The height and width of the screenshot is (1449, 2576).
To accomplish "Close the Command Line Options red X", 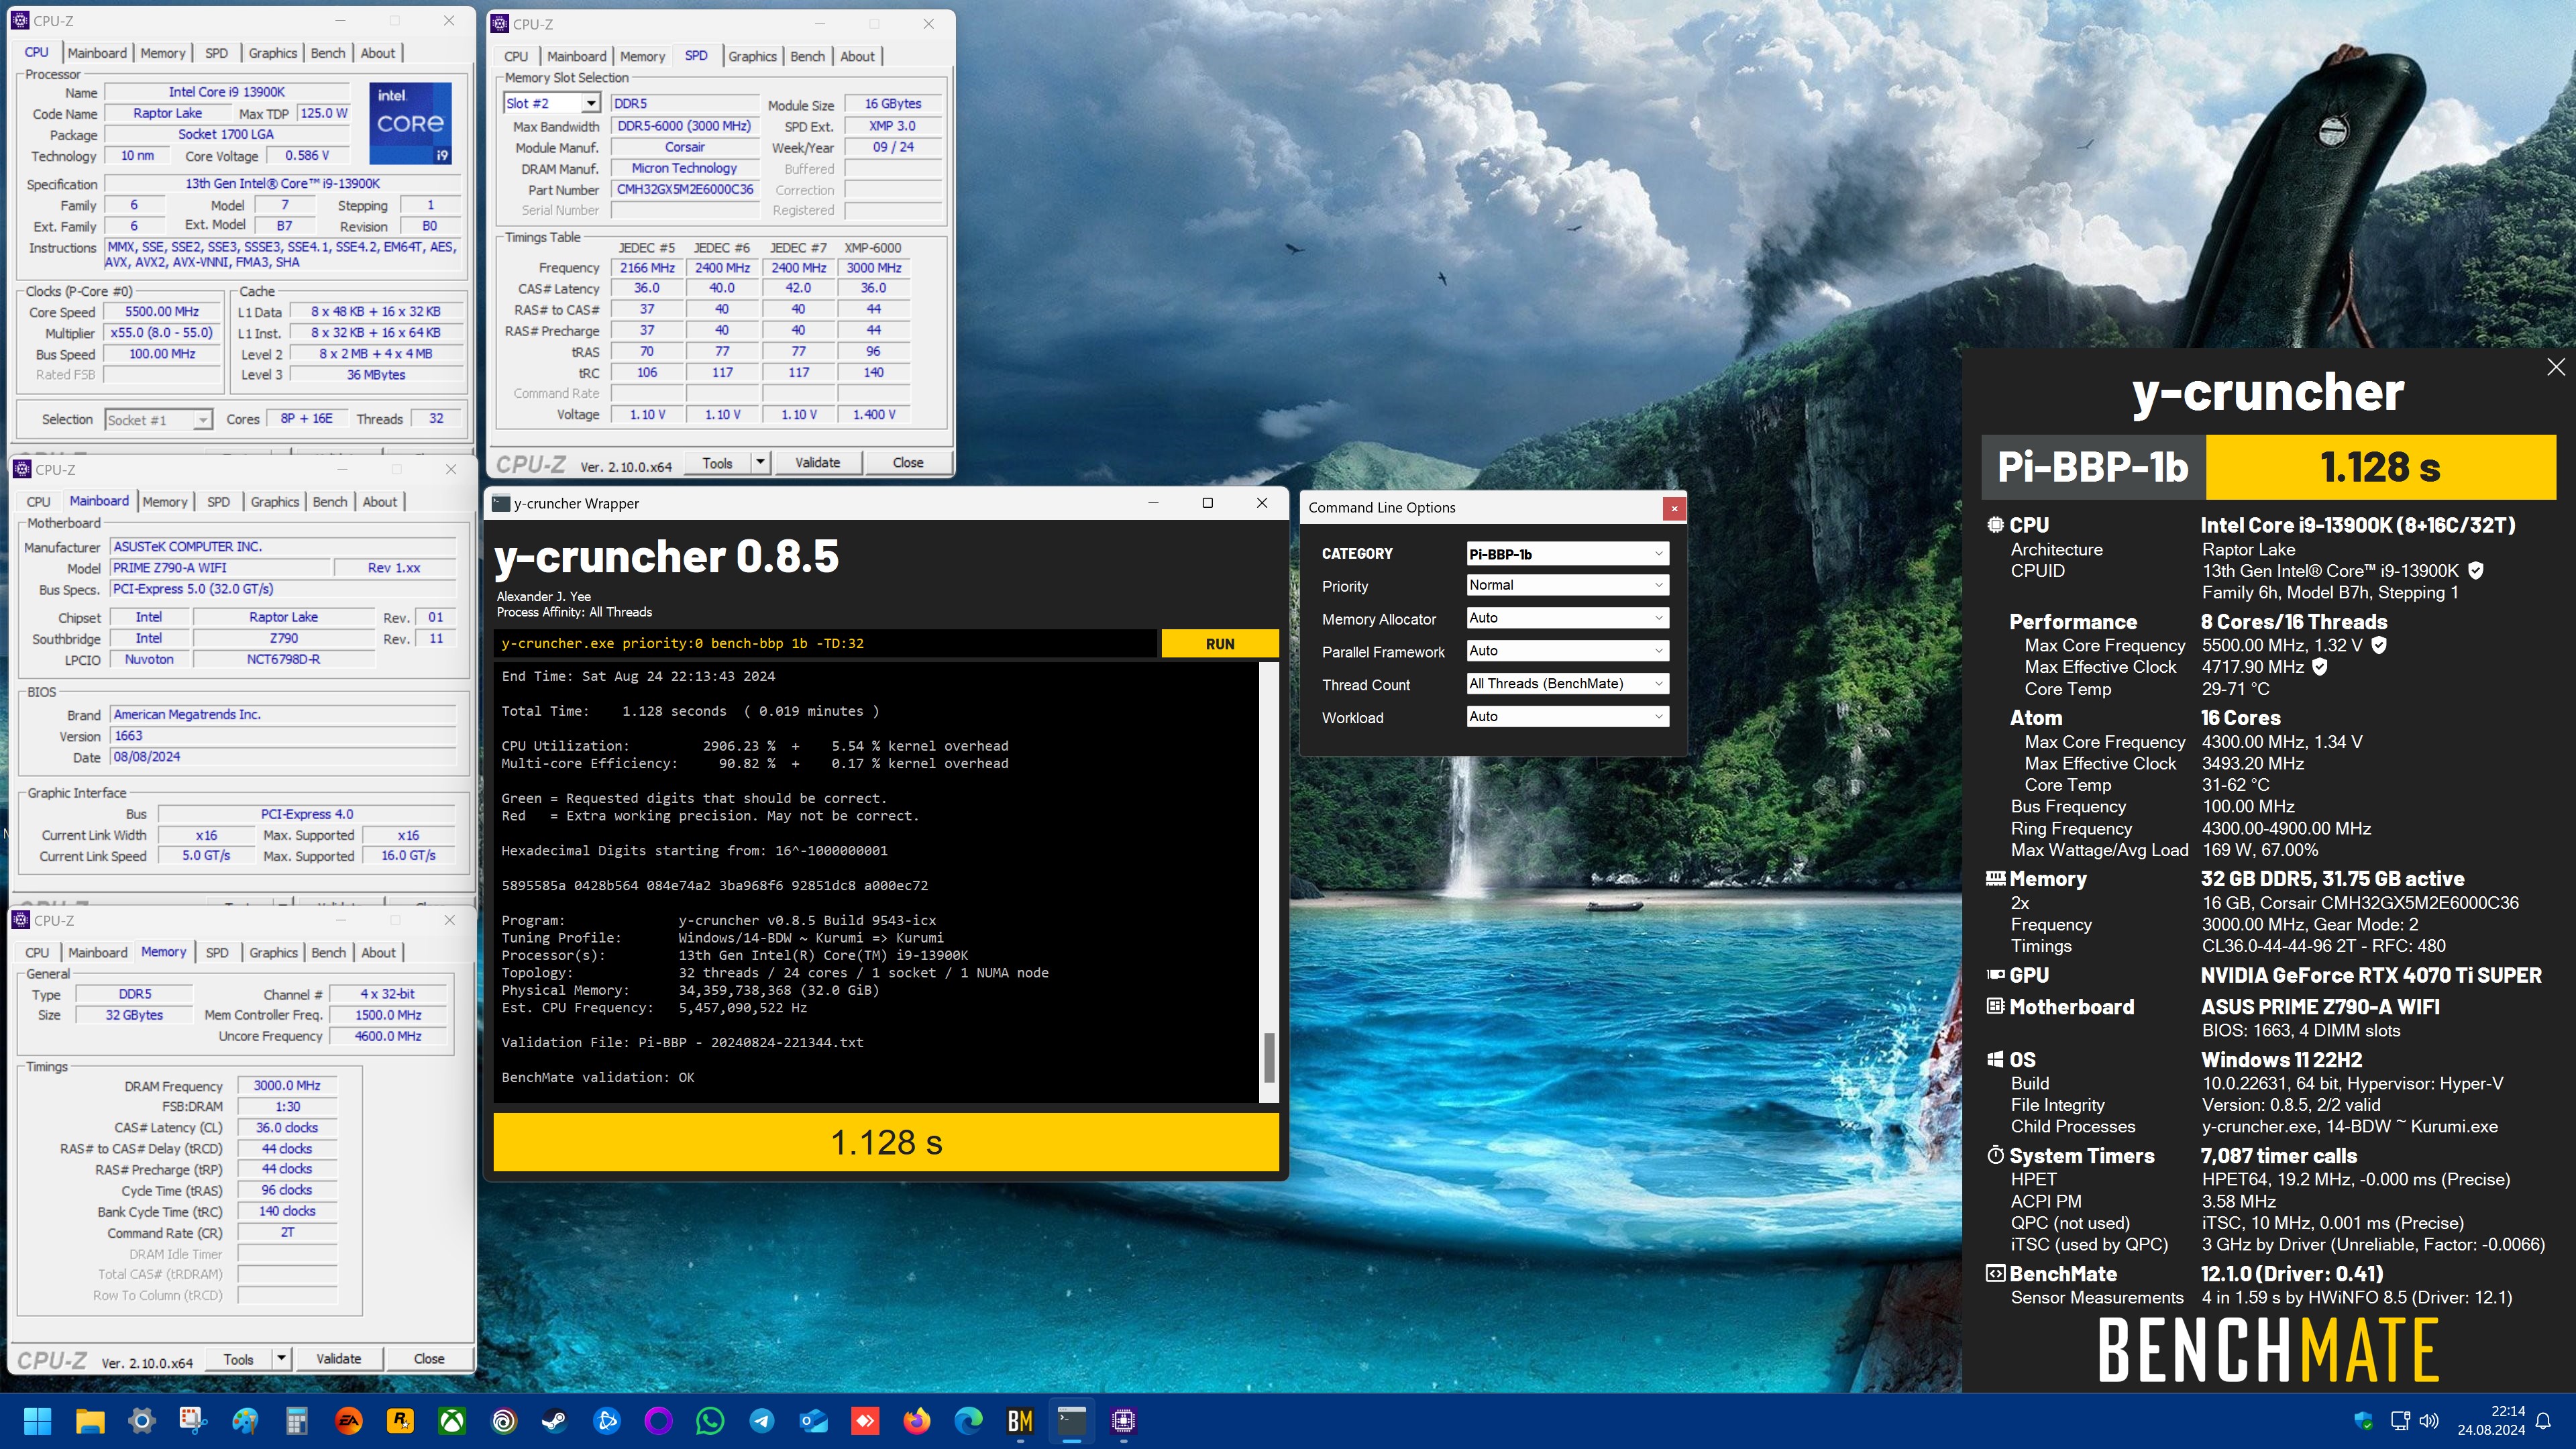I will pos(1674,508).
